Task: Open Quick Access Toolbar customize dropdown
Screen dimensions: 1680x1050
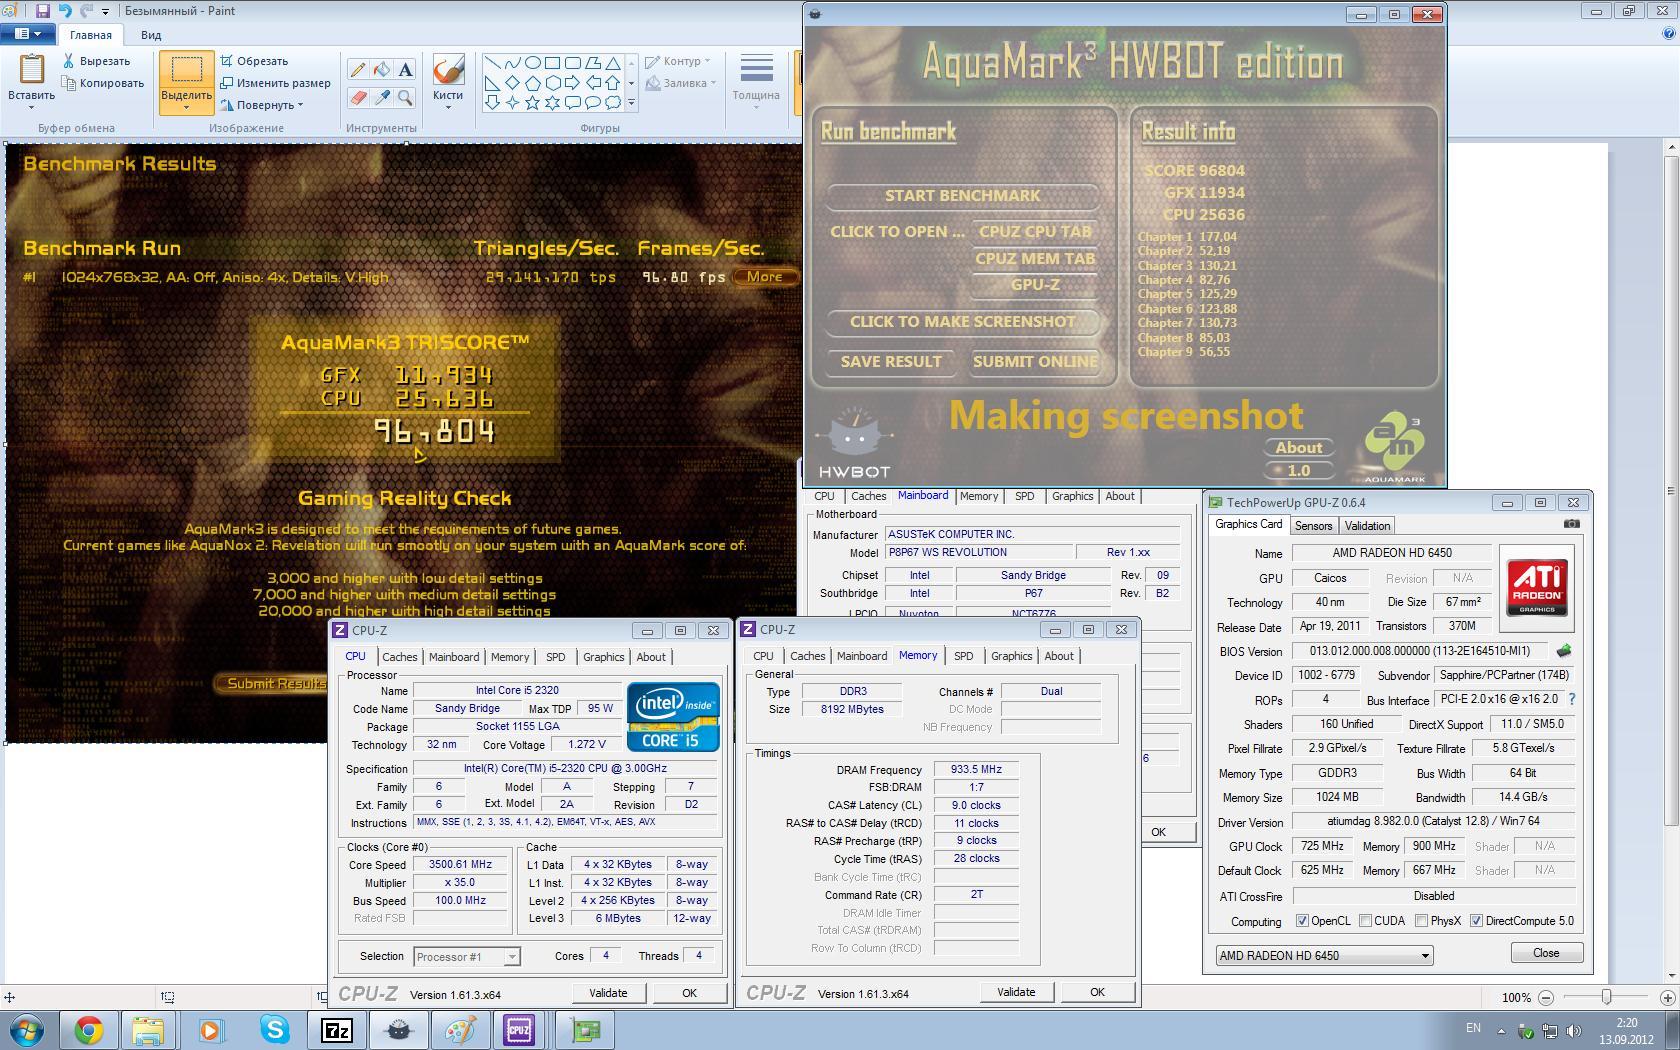Action: pos(105,12)
